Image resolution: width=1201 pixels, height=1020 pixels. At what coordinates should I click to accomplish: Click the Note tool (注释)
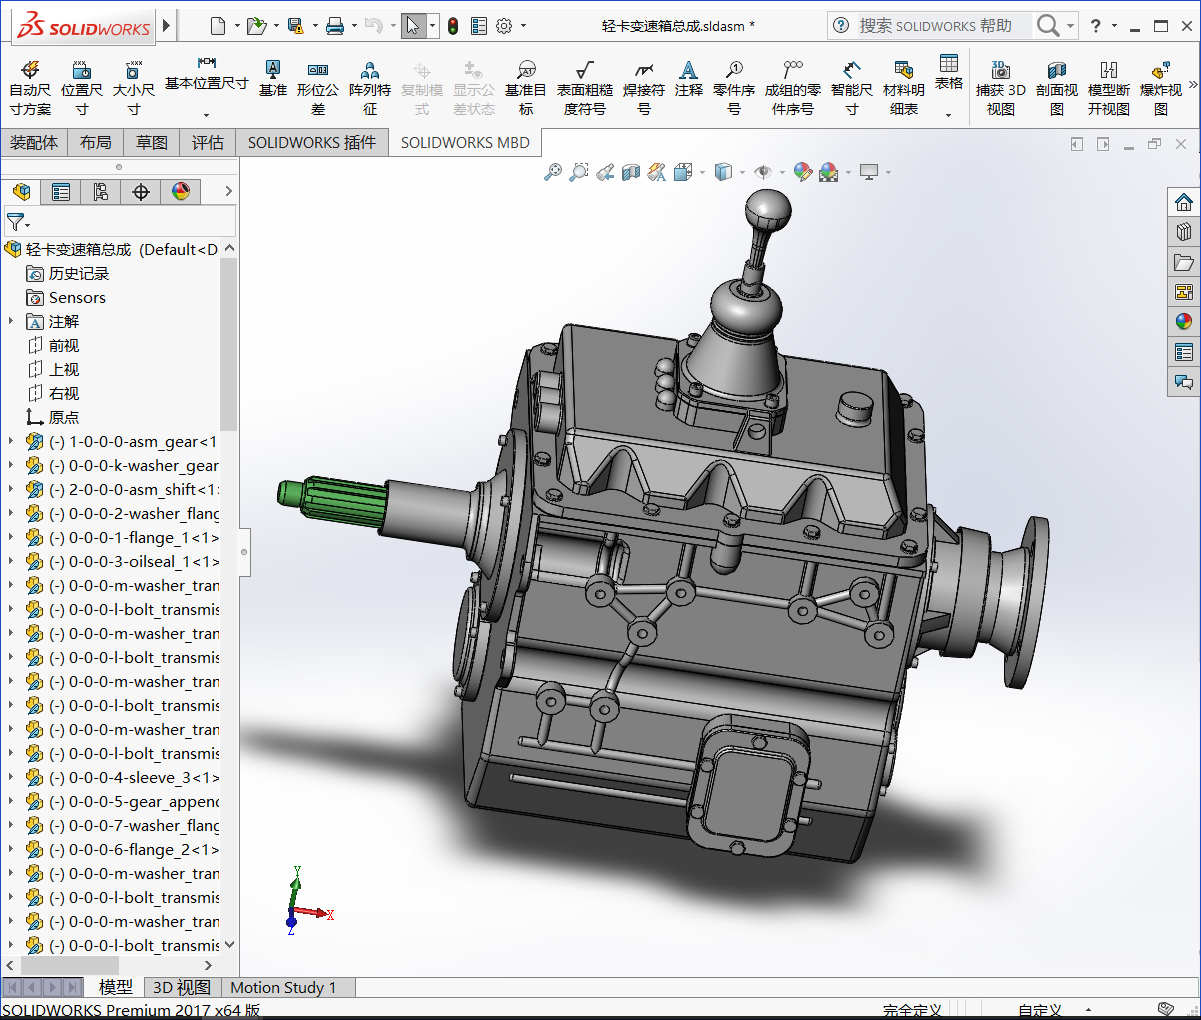point(688,78)
